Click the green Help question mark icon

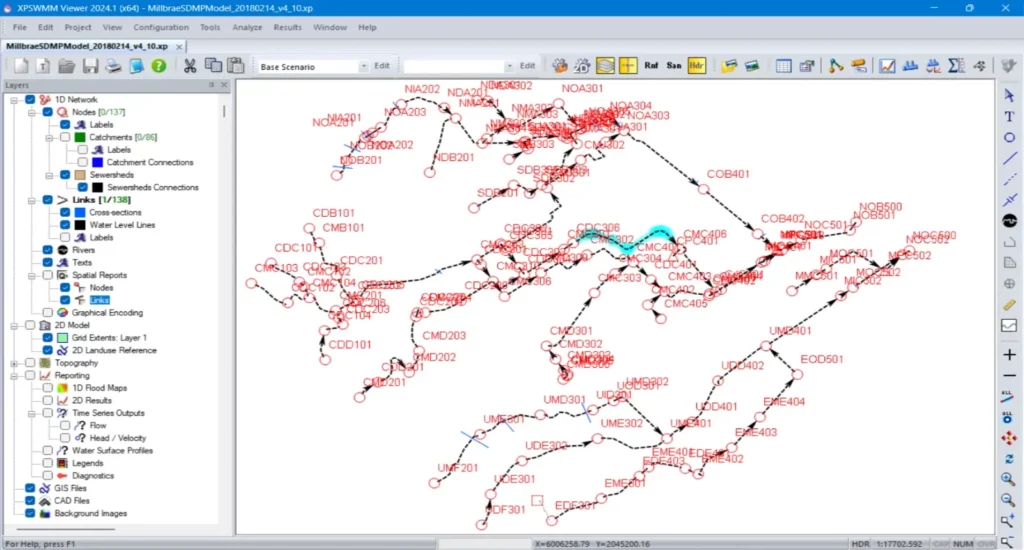point(159,66)
